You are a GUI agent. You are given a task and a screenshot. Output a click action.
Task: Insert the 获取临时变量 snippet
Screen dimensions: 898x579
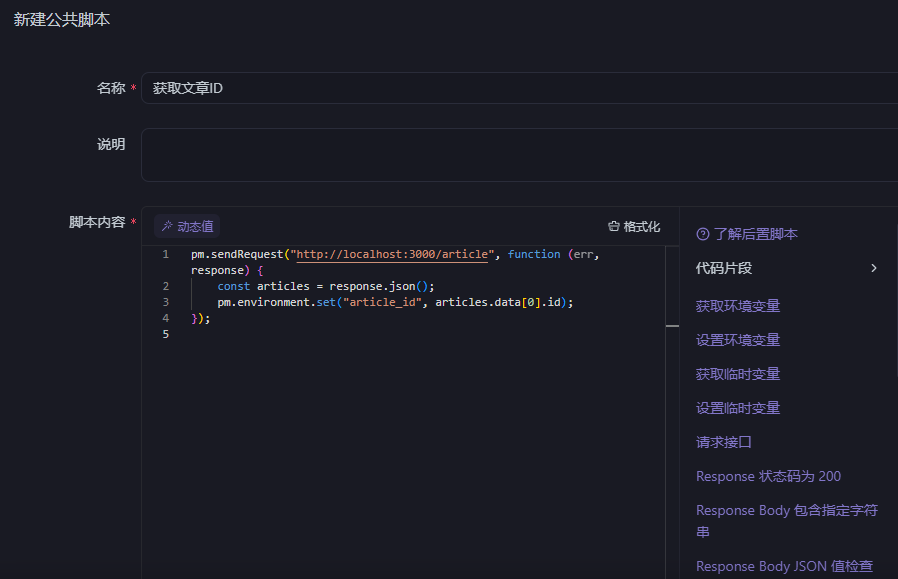[738, 375]
